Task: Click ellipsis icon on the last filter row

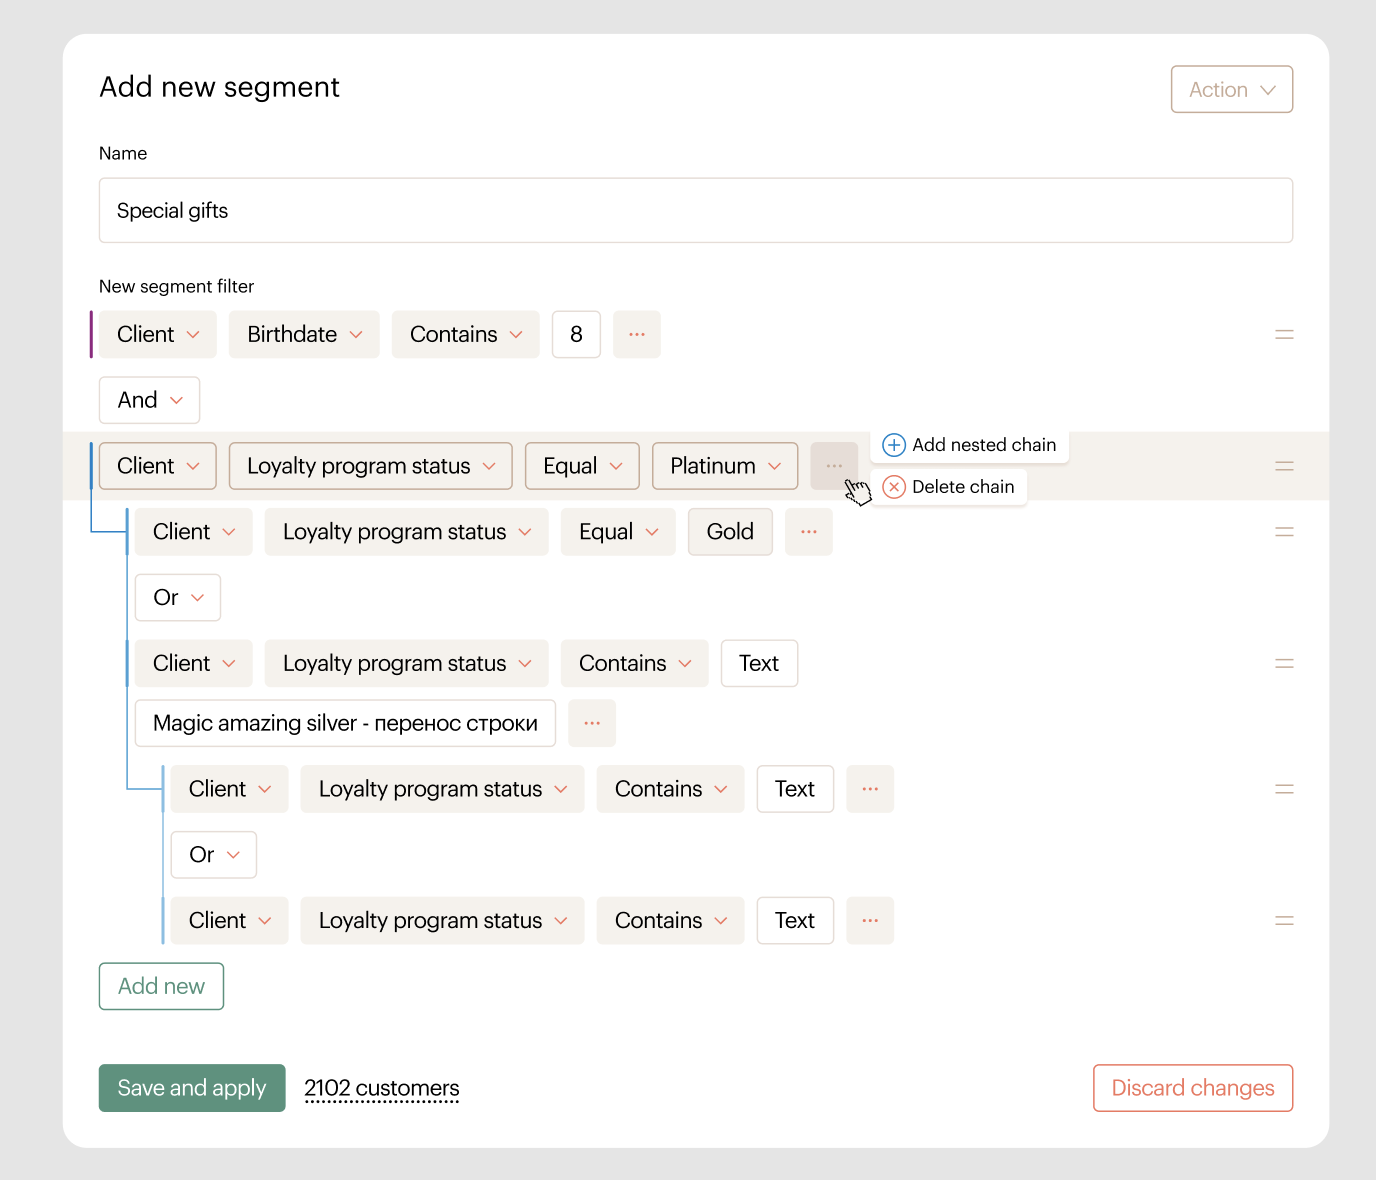Action: (869, 920)
